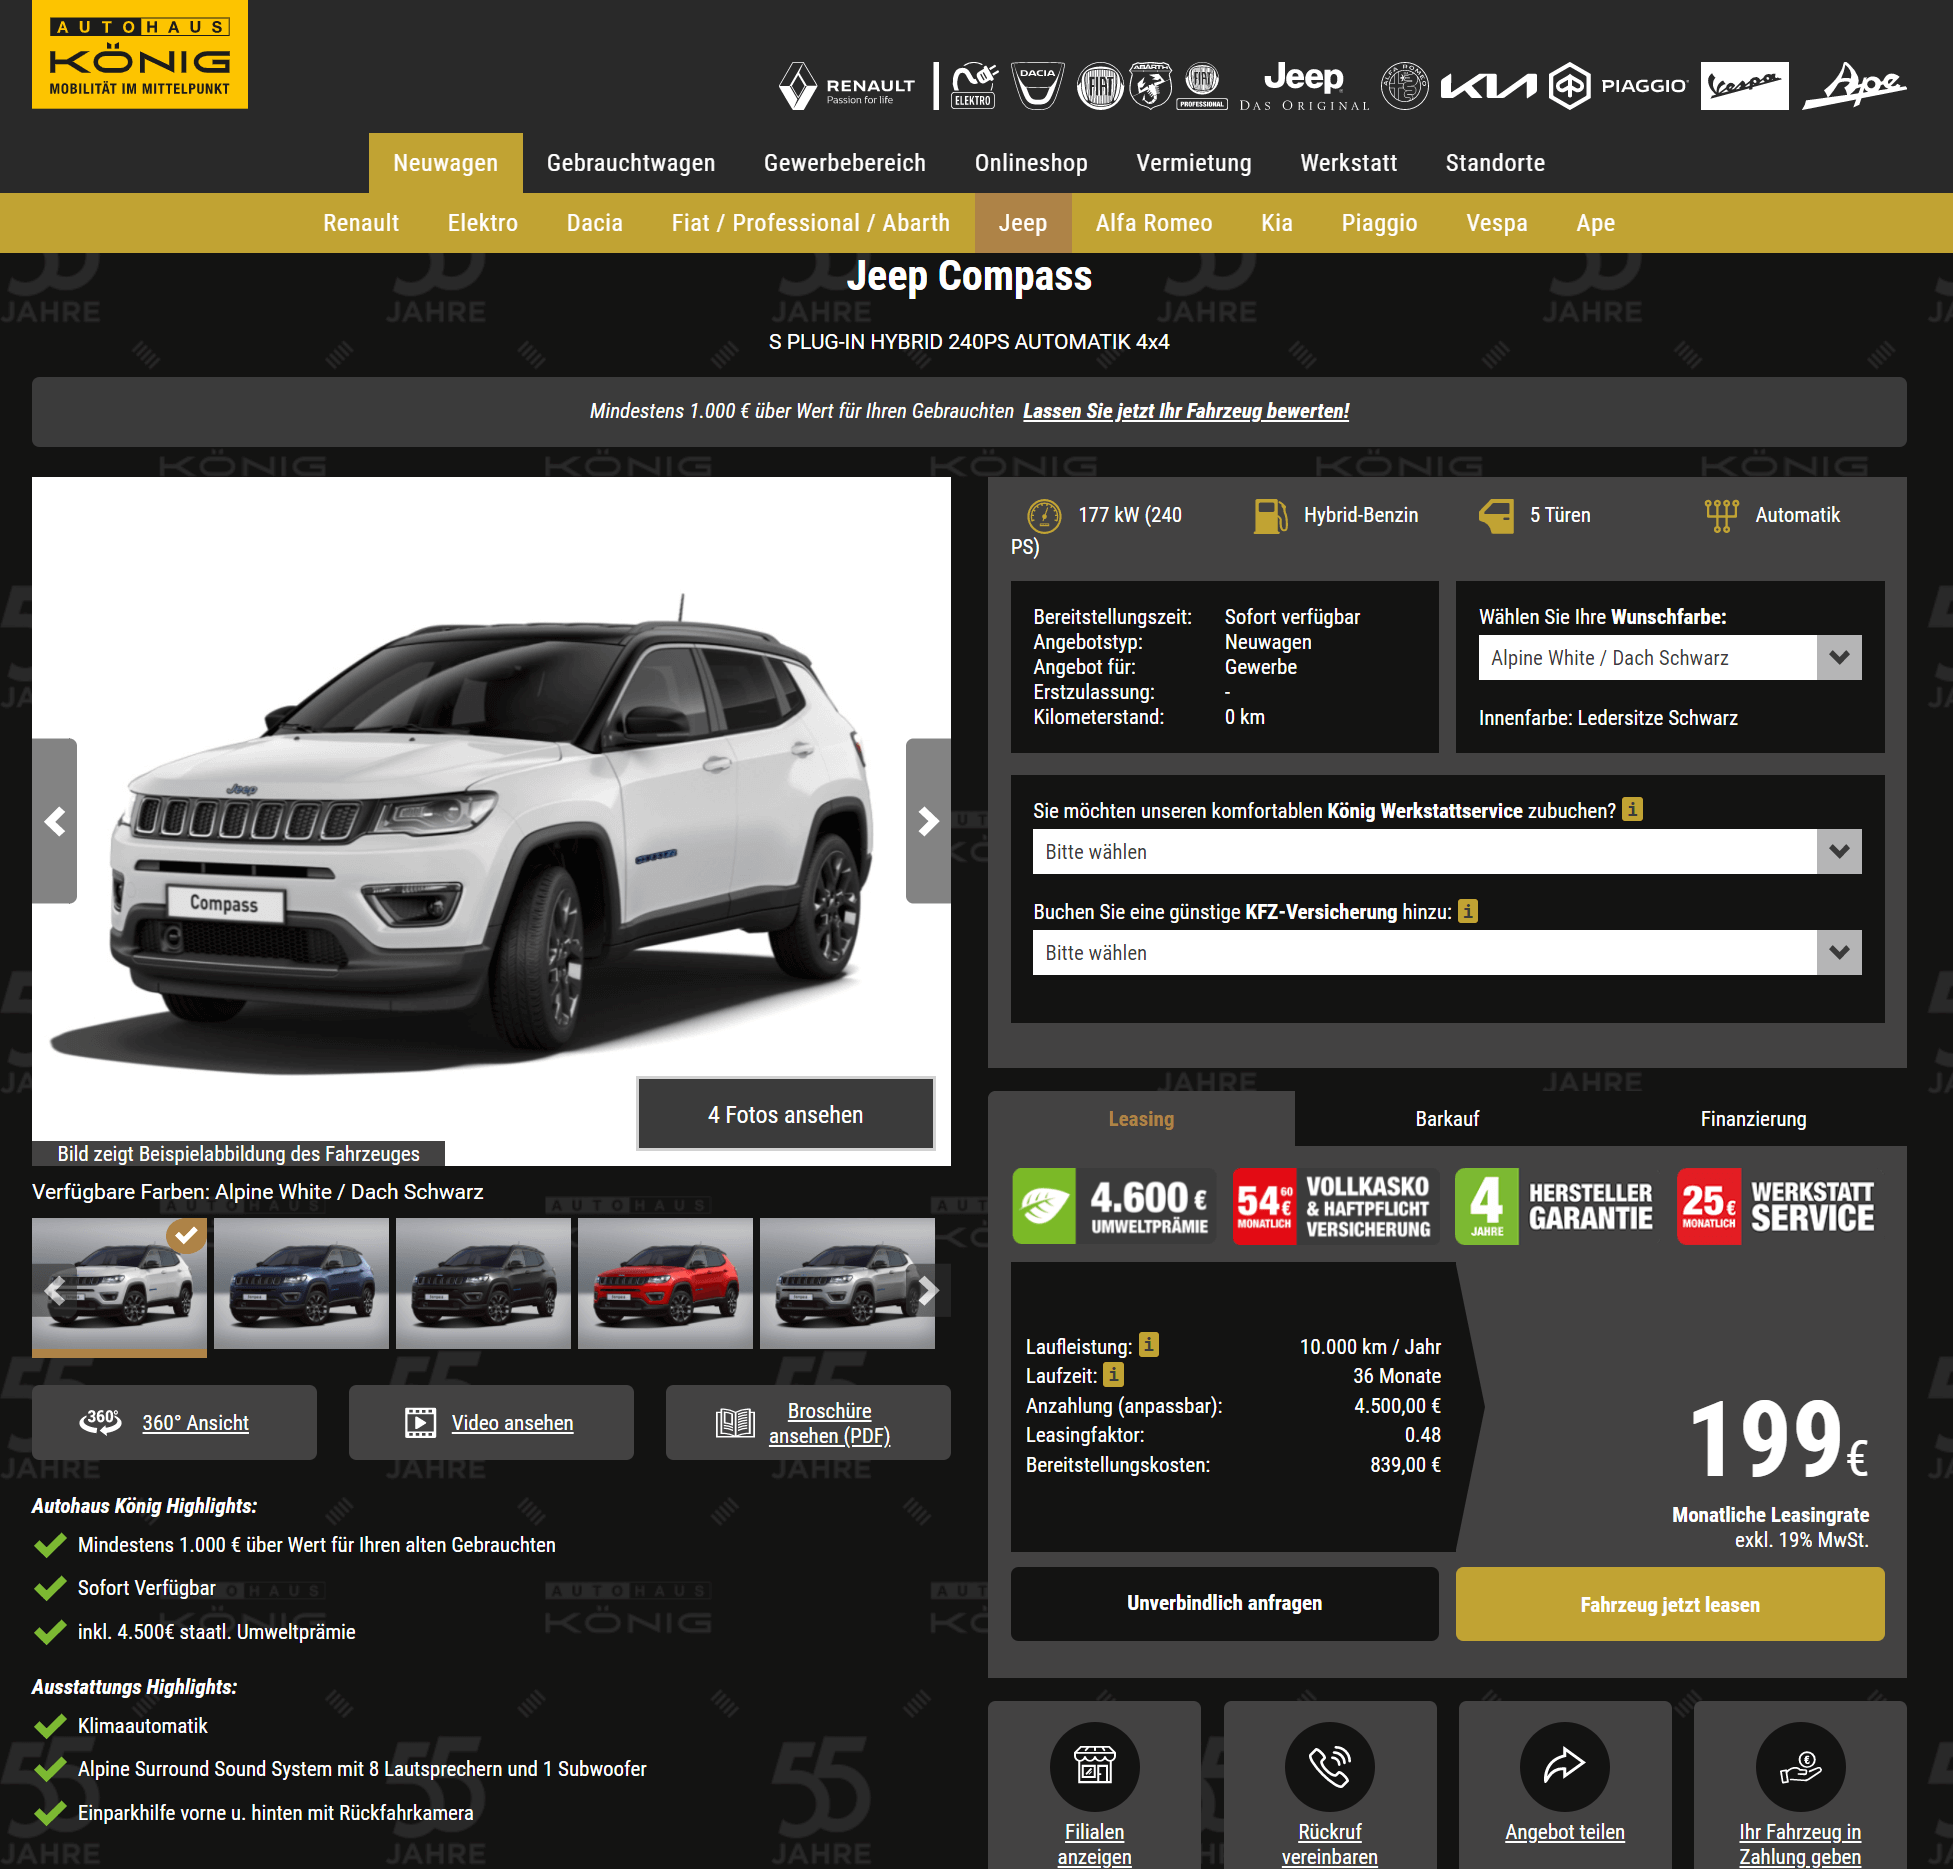Click the Kia brand logo
Screen dimensions: 1953x1869
tap(1488, 87)
